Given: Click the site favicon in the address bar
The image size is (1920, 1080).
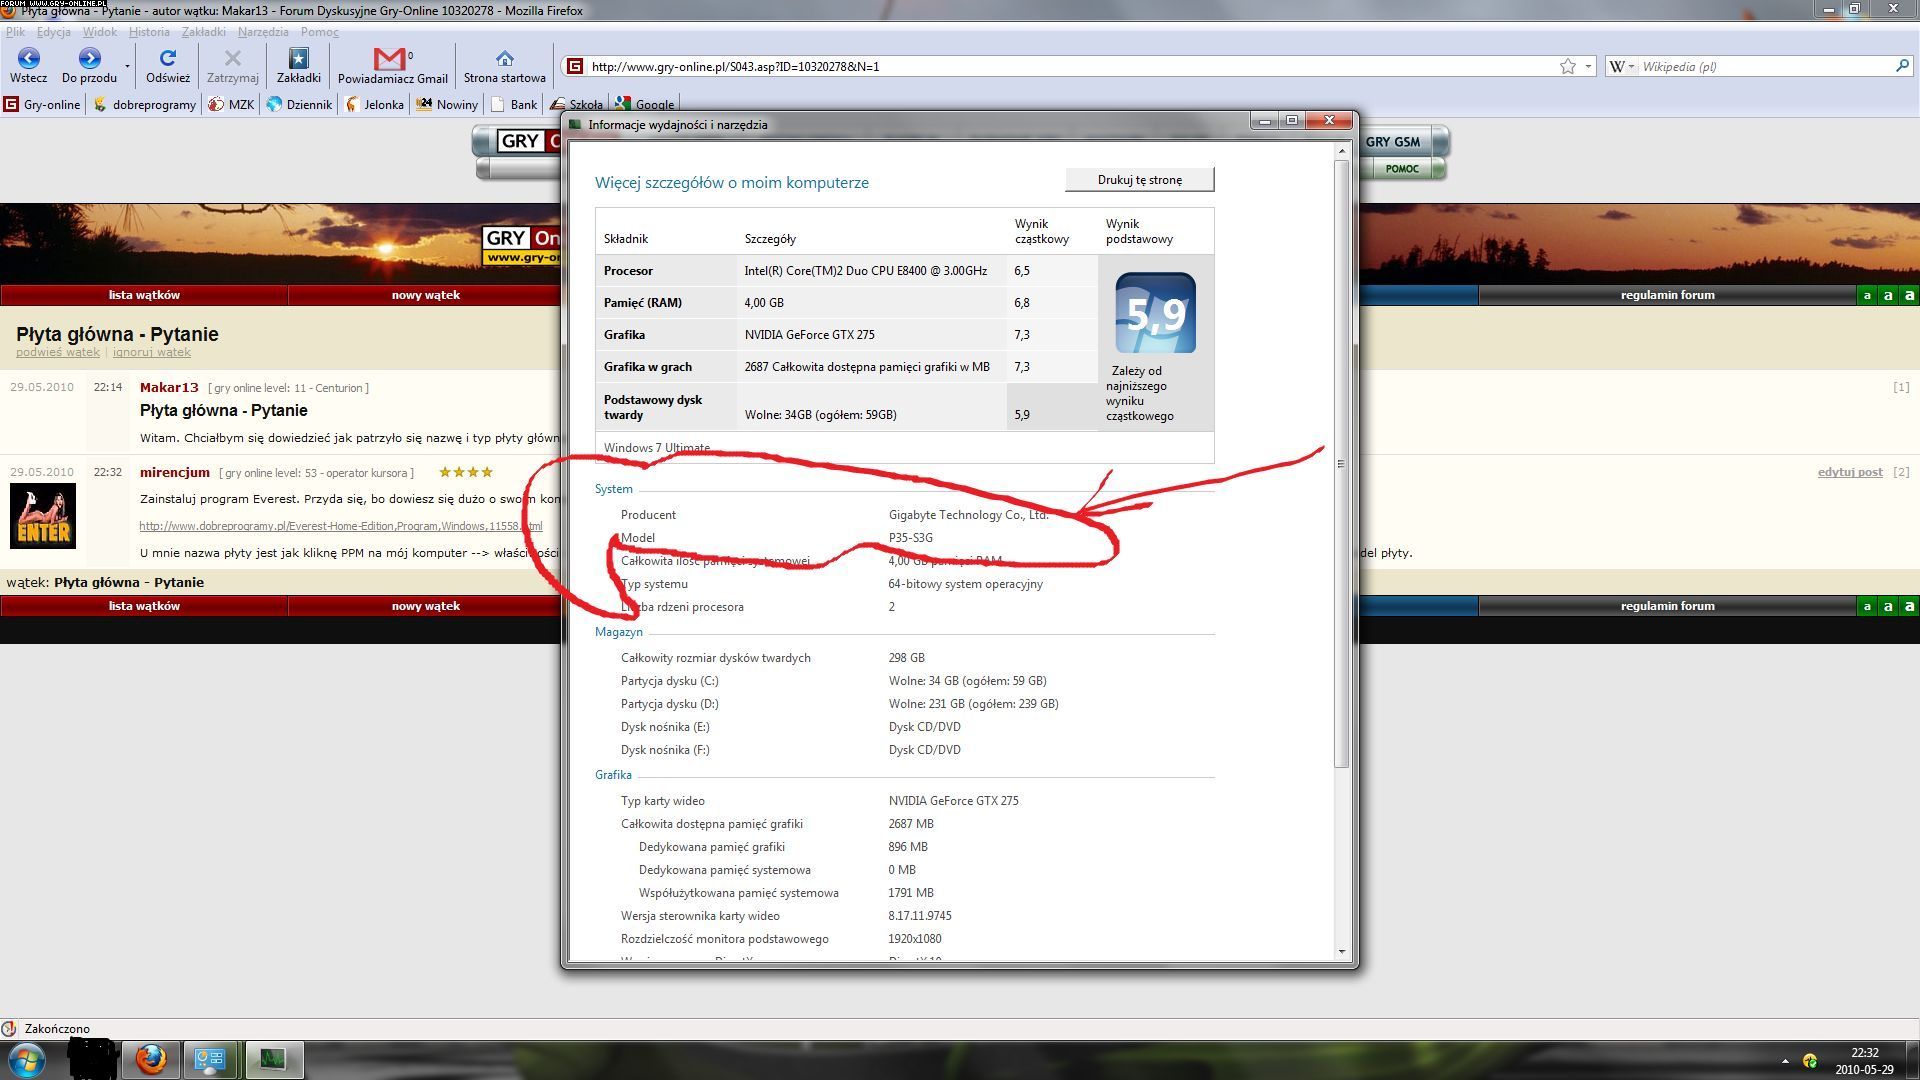Looking at the screenshot, I should (x=574, y=66).
